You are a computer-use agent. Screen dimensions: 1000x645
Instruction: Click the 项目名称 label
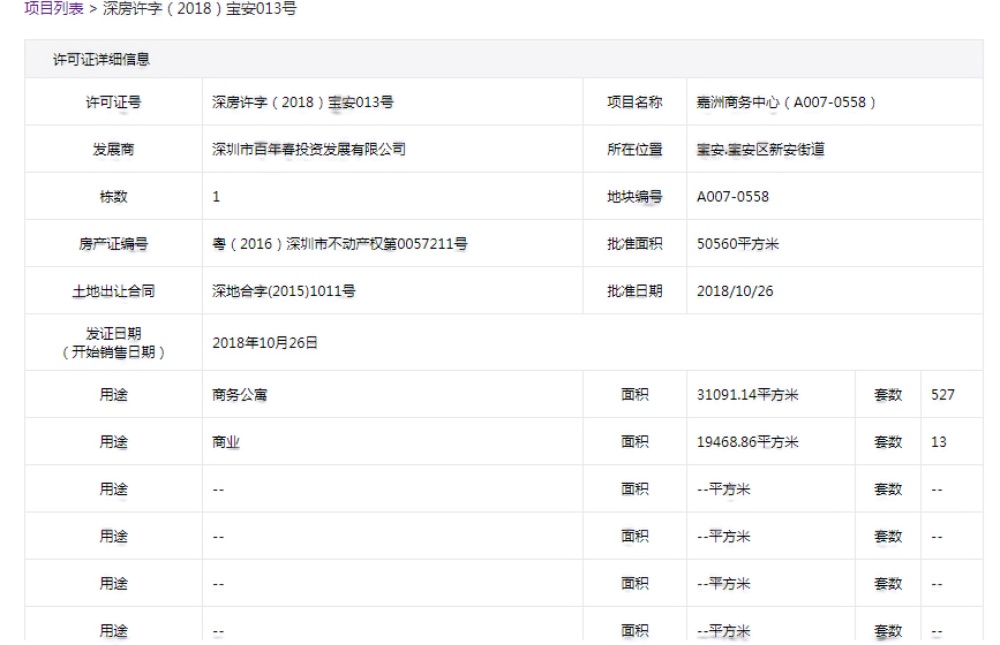pyautogui.click(x=635, y=102)
